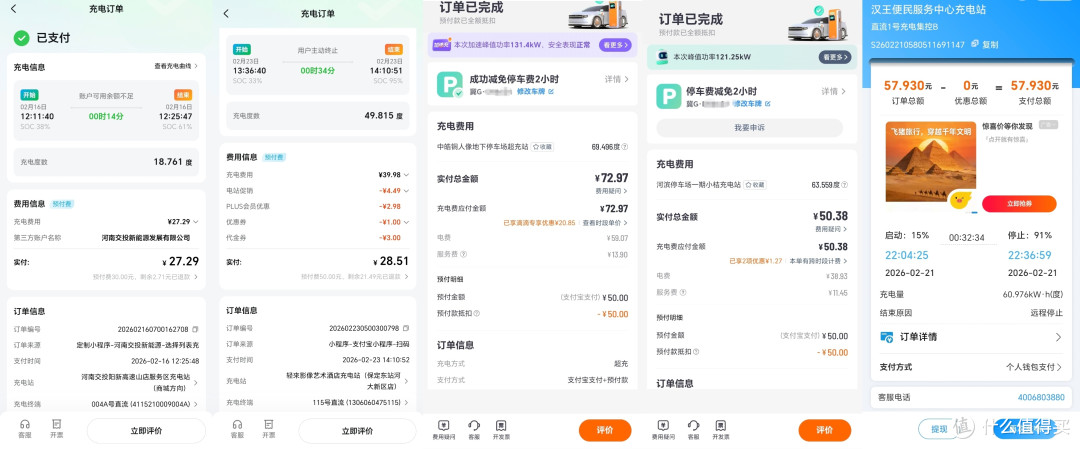Tap P parking icon beside 停车费减免2小时
This screenshot has width=1080, height=449.
coord(669,96)
